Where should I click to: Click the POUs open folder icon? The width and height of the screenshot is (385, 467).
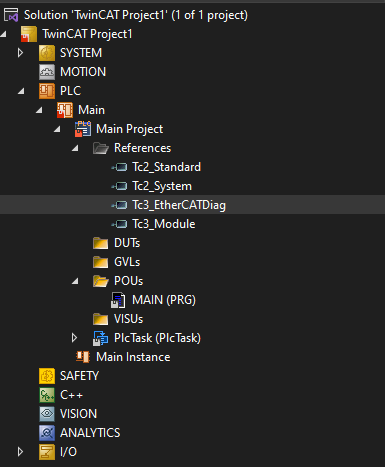(101, 281)
